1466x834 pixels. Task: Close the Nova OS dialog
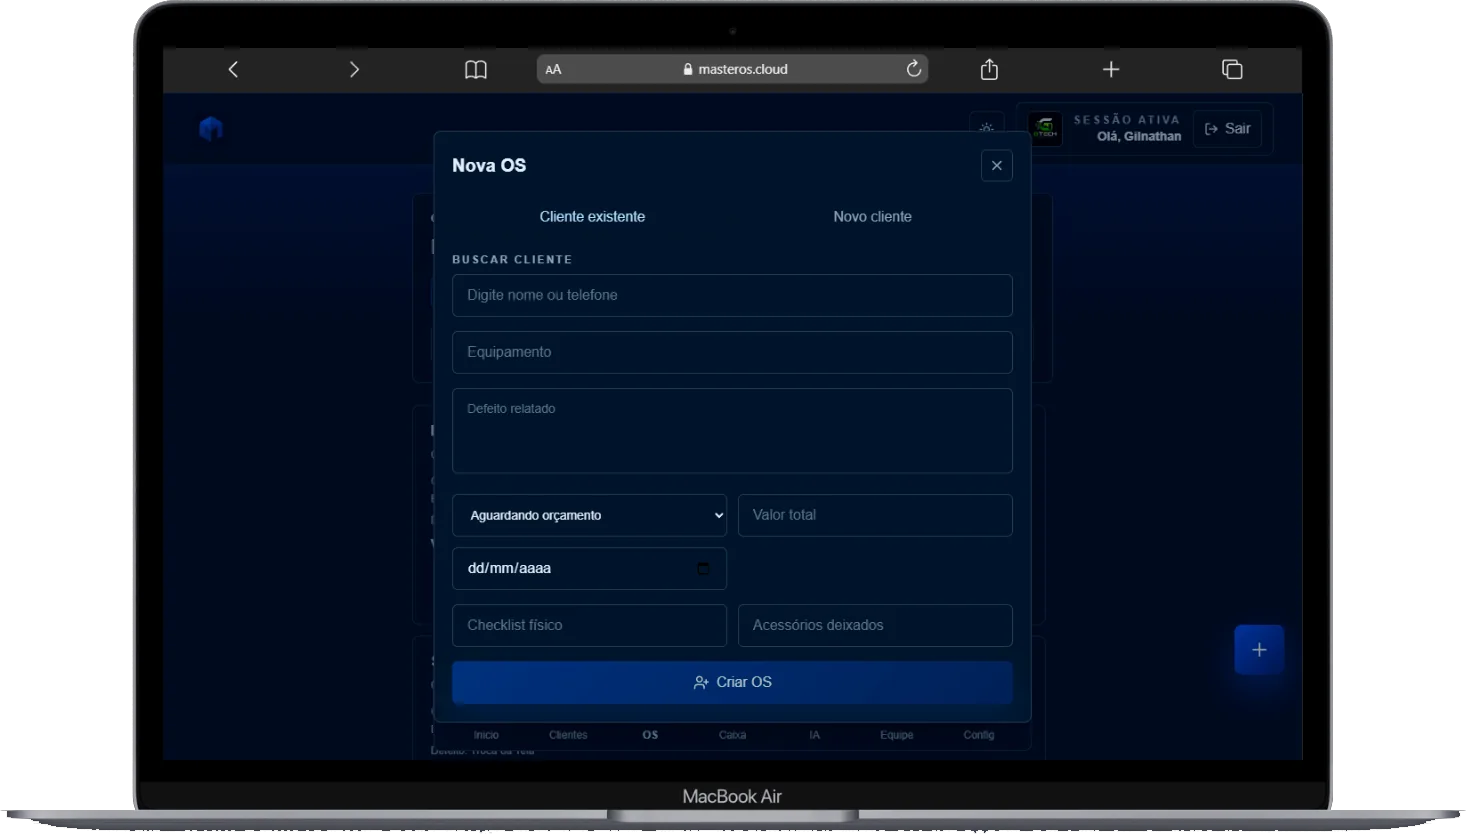click(997, 166)
